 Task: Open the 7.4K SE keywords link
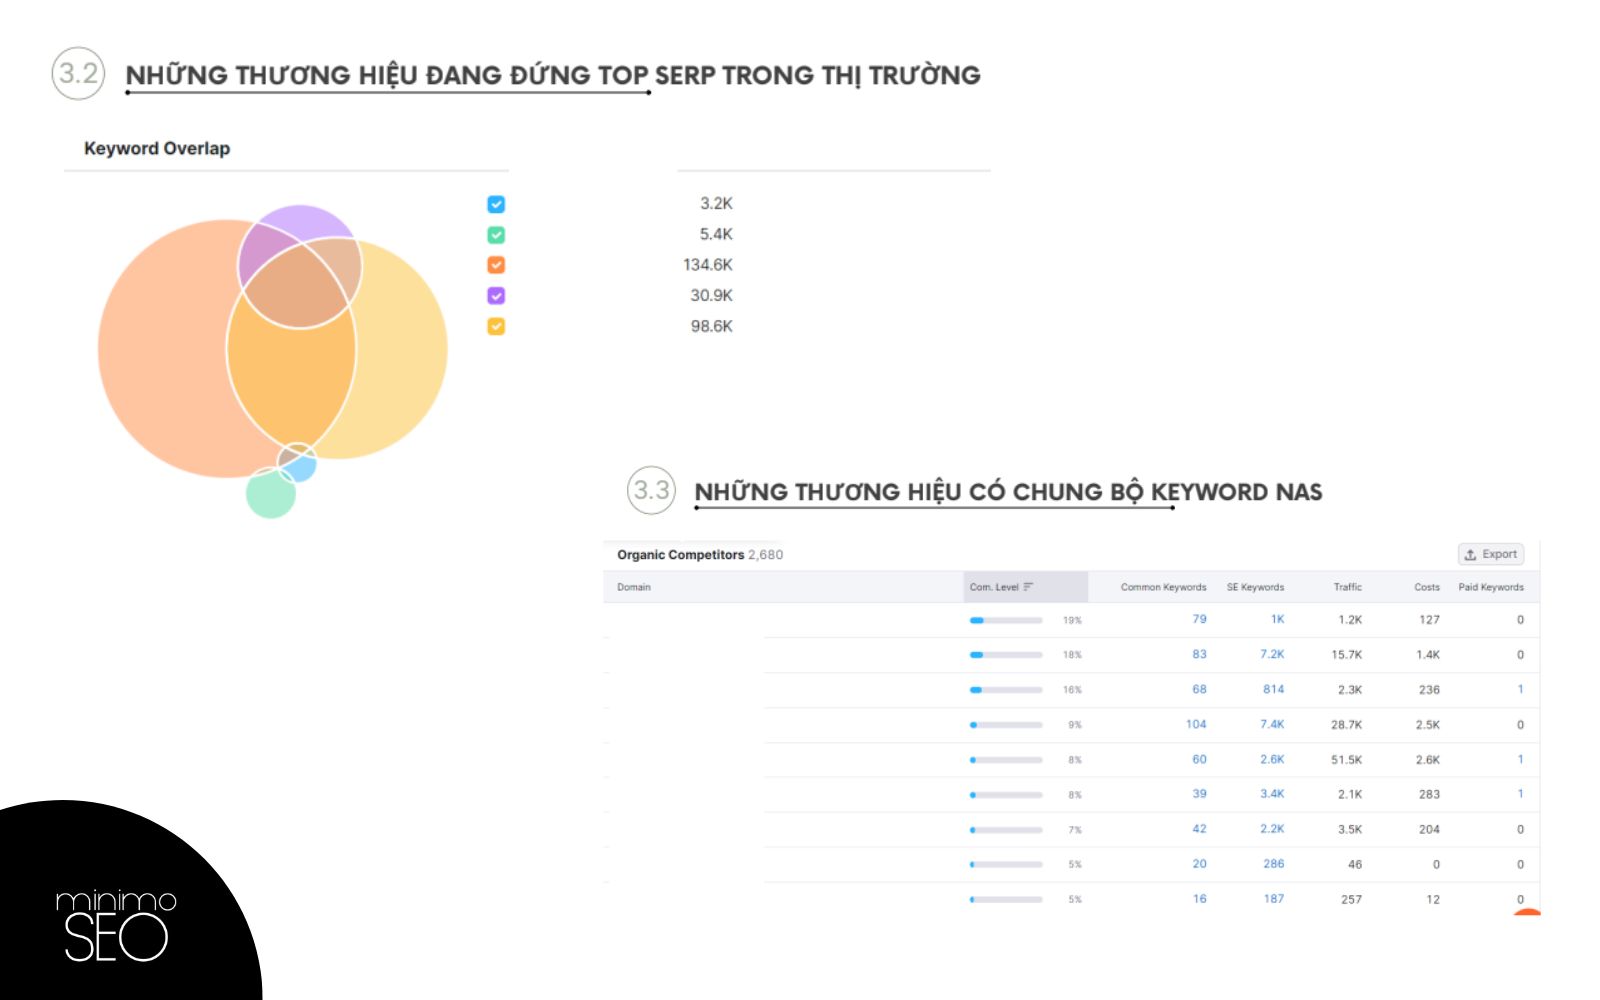coord(1272,724)
